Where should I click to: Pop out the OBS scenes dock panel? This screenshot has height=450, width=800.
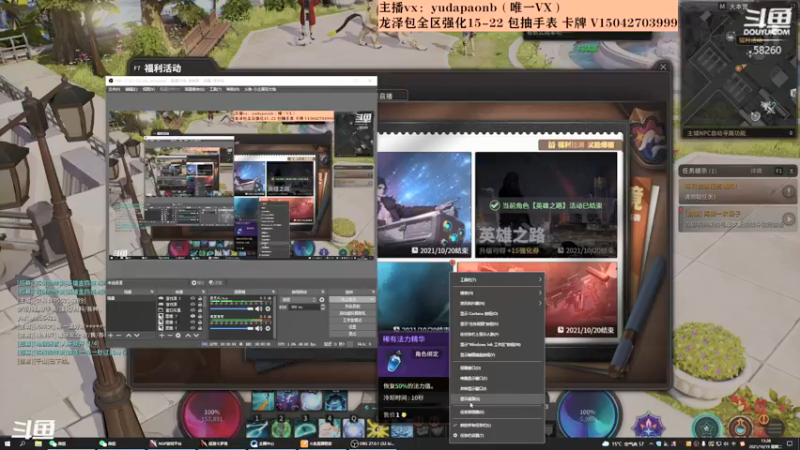point(152,292)
